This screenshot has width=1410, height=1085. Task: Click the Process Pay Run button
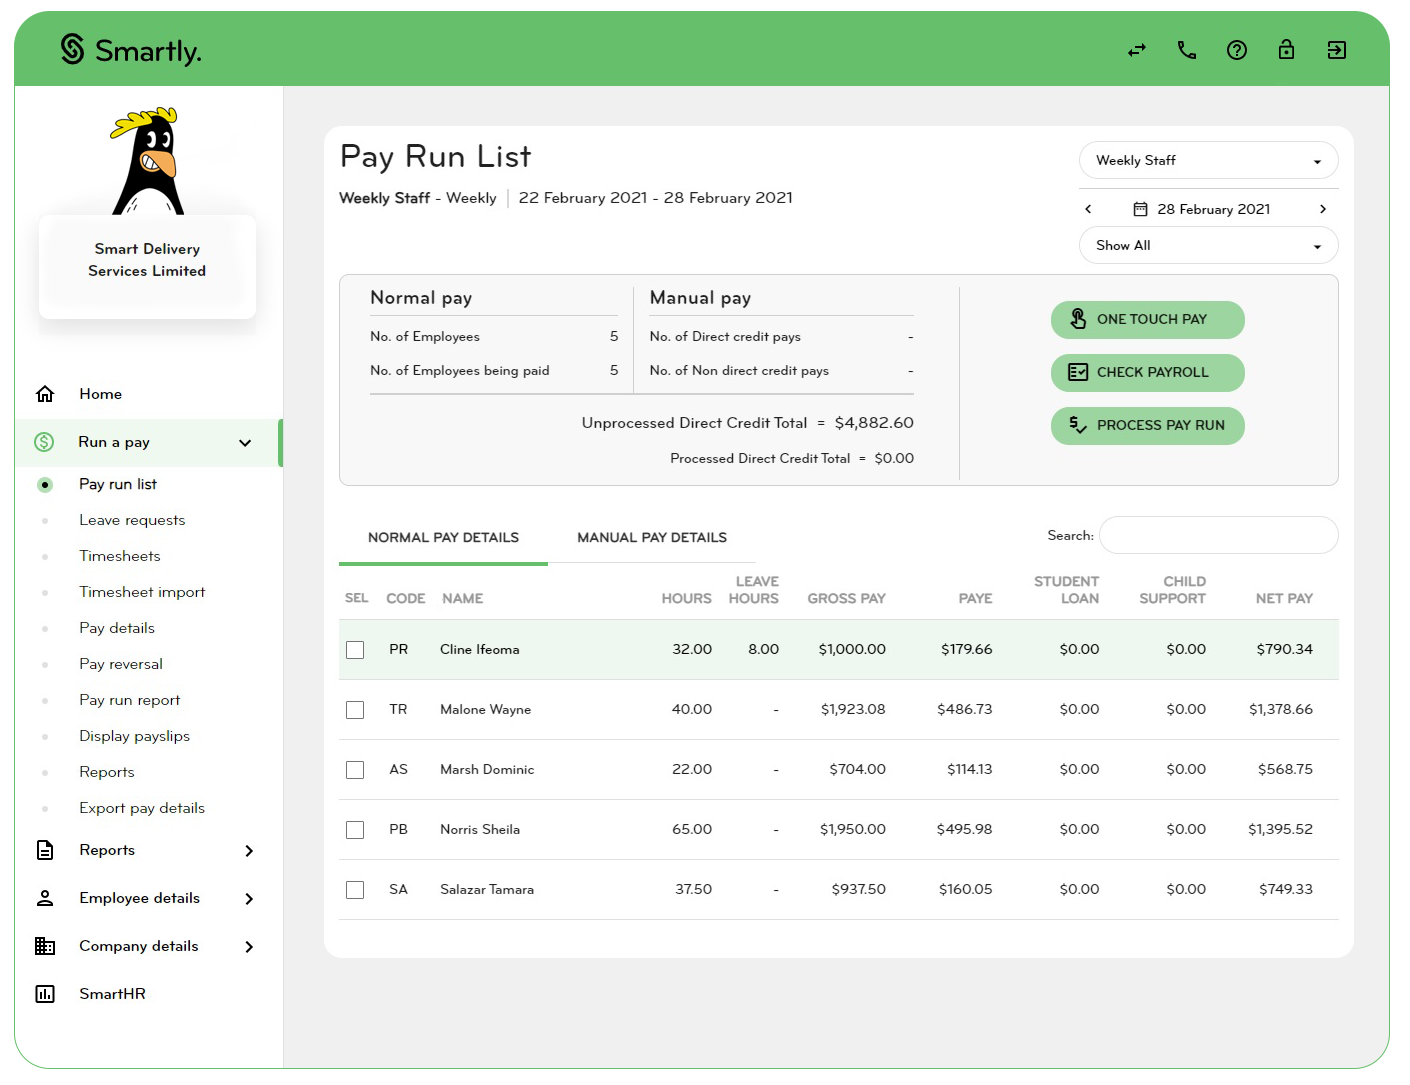[1147, 425]
